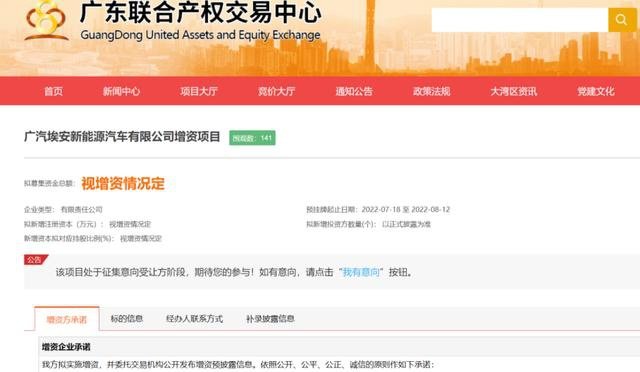Select 大湾区资讯 in the navigation bar

tap(513, 91)
